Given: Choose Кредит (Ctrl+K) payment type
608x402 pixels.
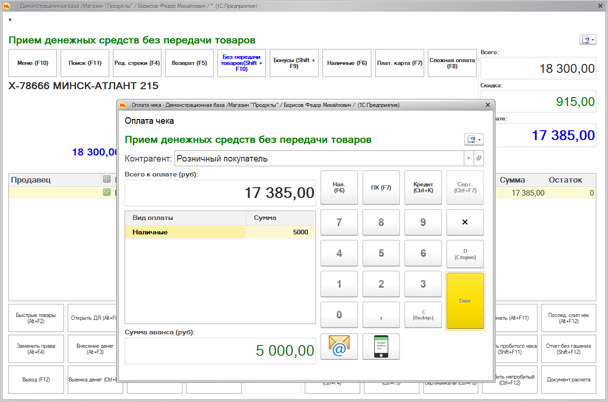Looking at the screenshot, I should coord(423,187).
